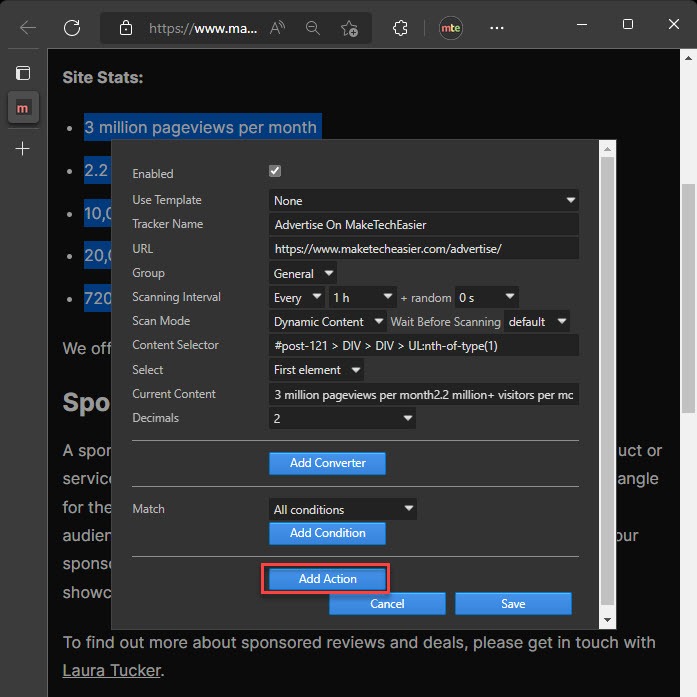Click the Add Converter button
Image resolution: width=697 pixels, height=697 pixels.
[x=327, y=463]
